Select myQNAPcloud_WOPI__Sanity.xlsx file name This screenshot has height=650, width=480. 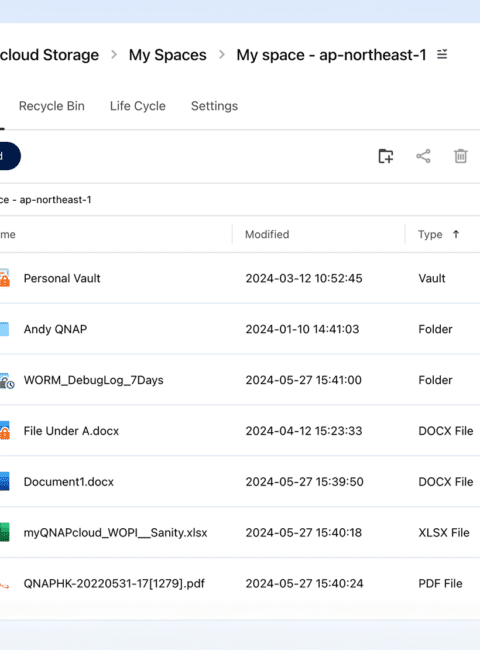[115, 533]
